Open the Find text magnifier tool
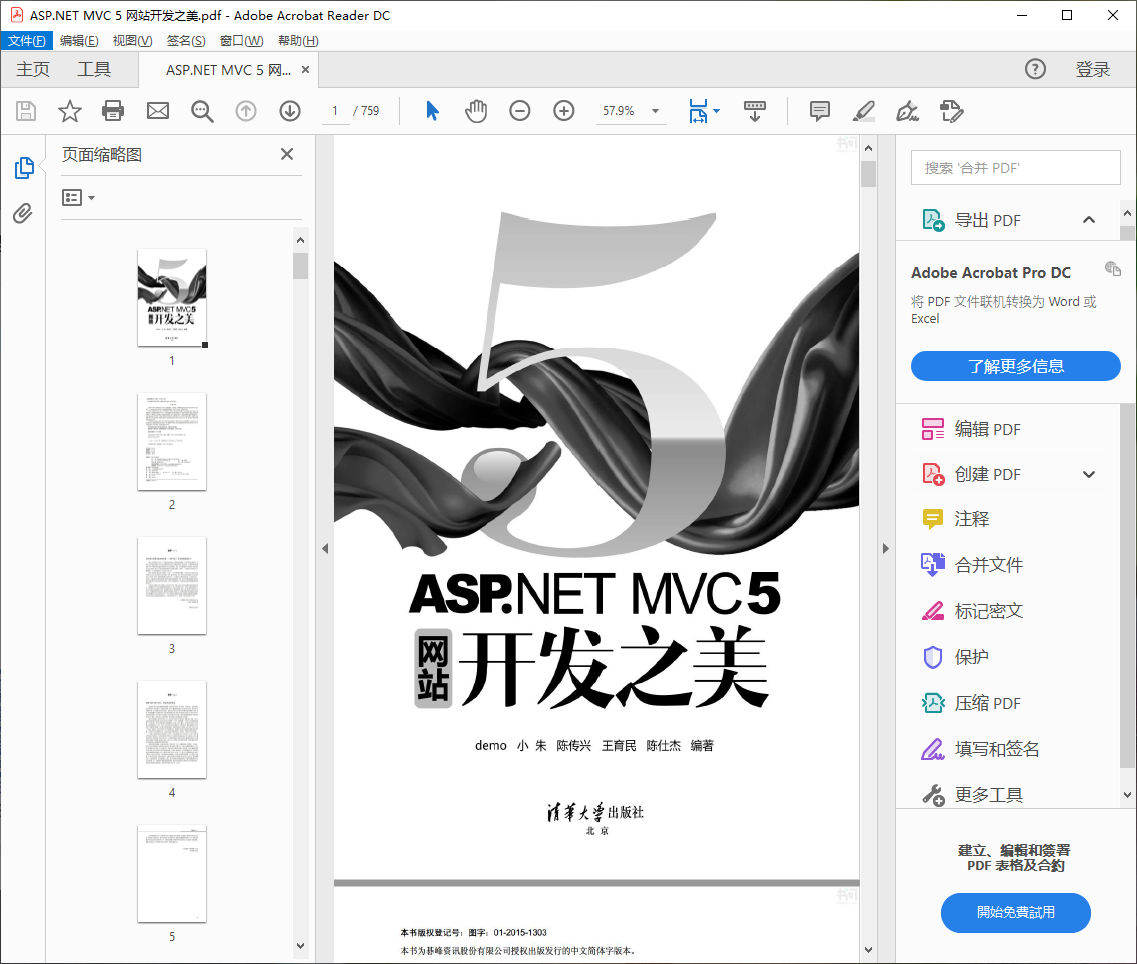This screenshot has width=1137, height=964. click(202, 111)
